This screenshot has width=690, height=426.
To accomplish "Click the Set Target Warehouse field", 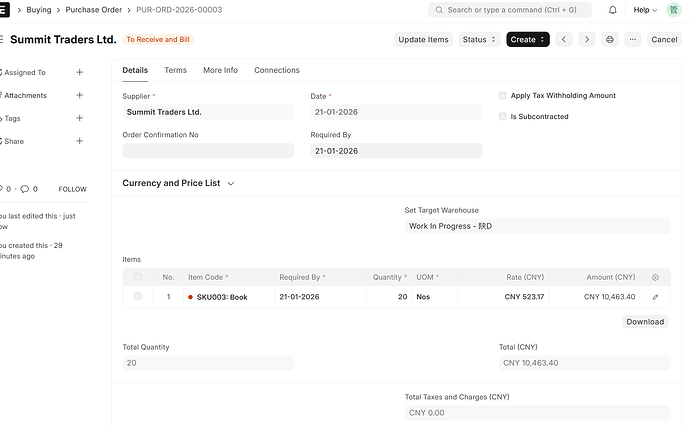I will click(536, 226).
